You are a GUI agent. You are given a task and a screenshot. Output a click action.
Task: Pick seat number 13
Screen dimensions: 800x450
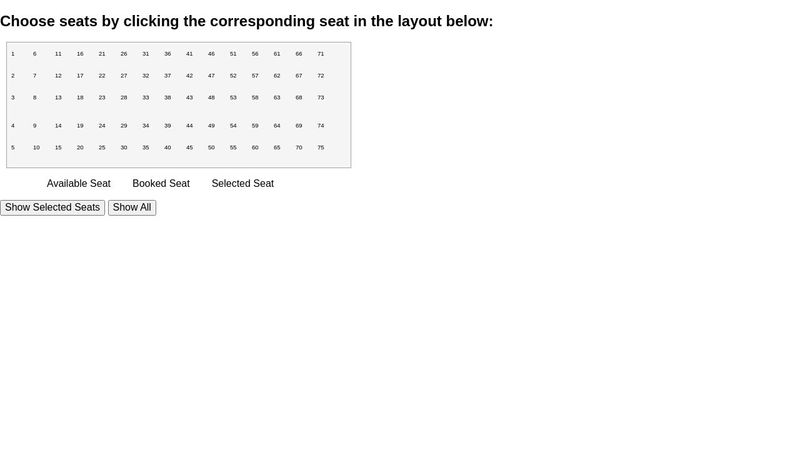click(x=58, y=98)
